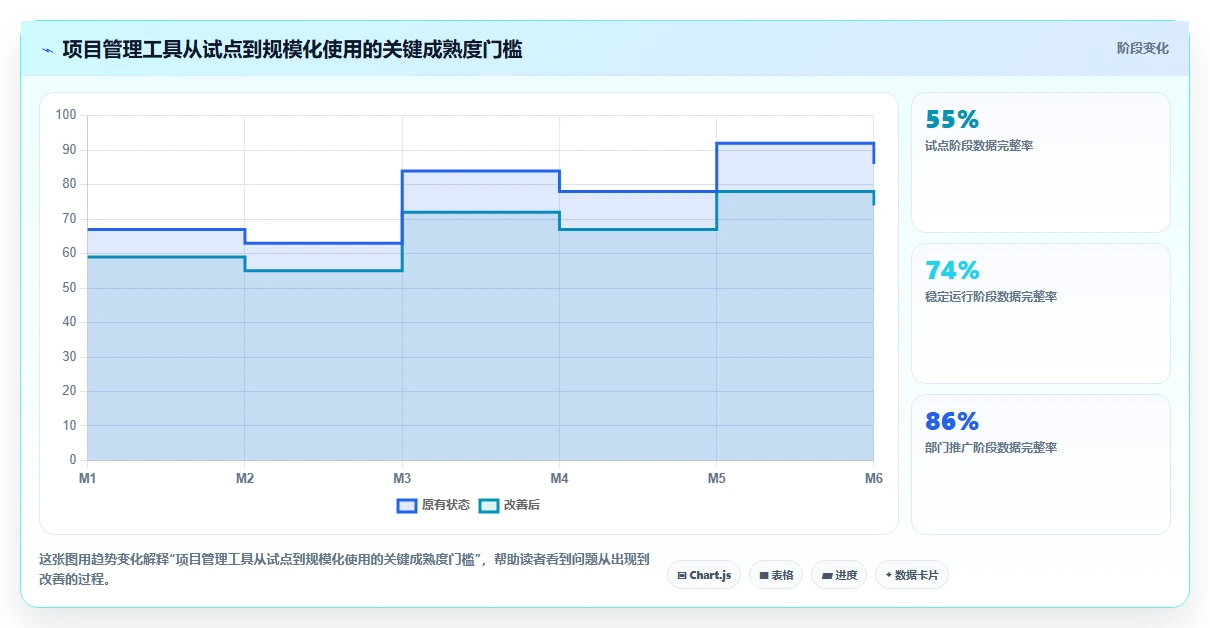
Task: Click the M4 x-axis label
Action: coord(560,479)
